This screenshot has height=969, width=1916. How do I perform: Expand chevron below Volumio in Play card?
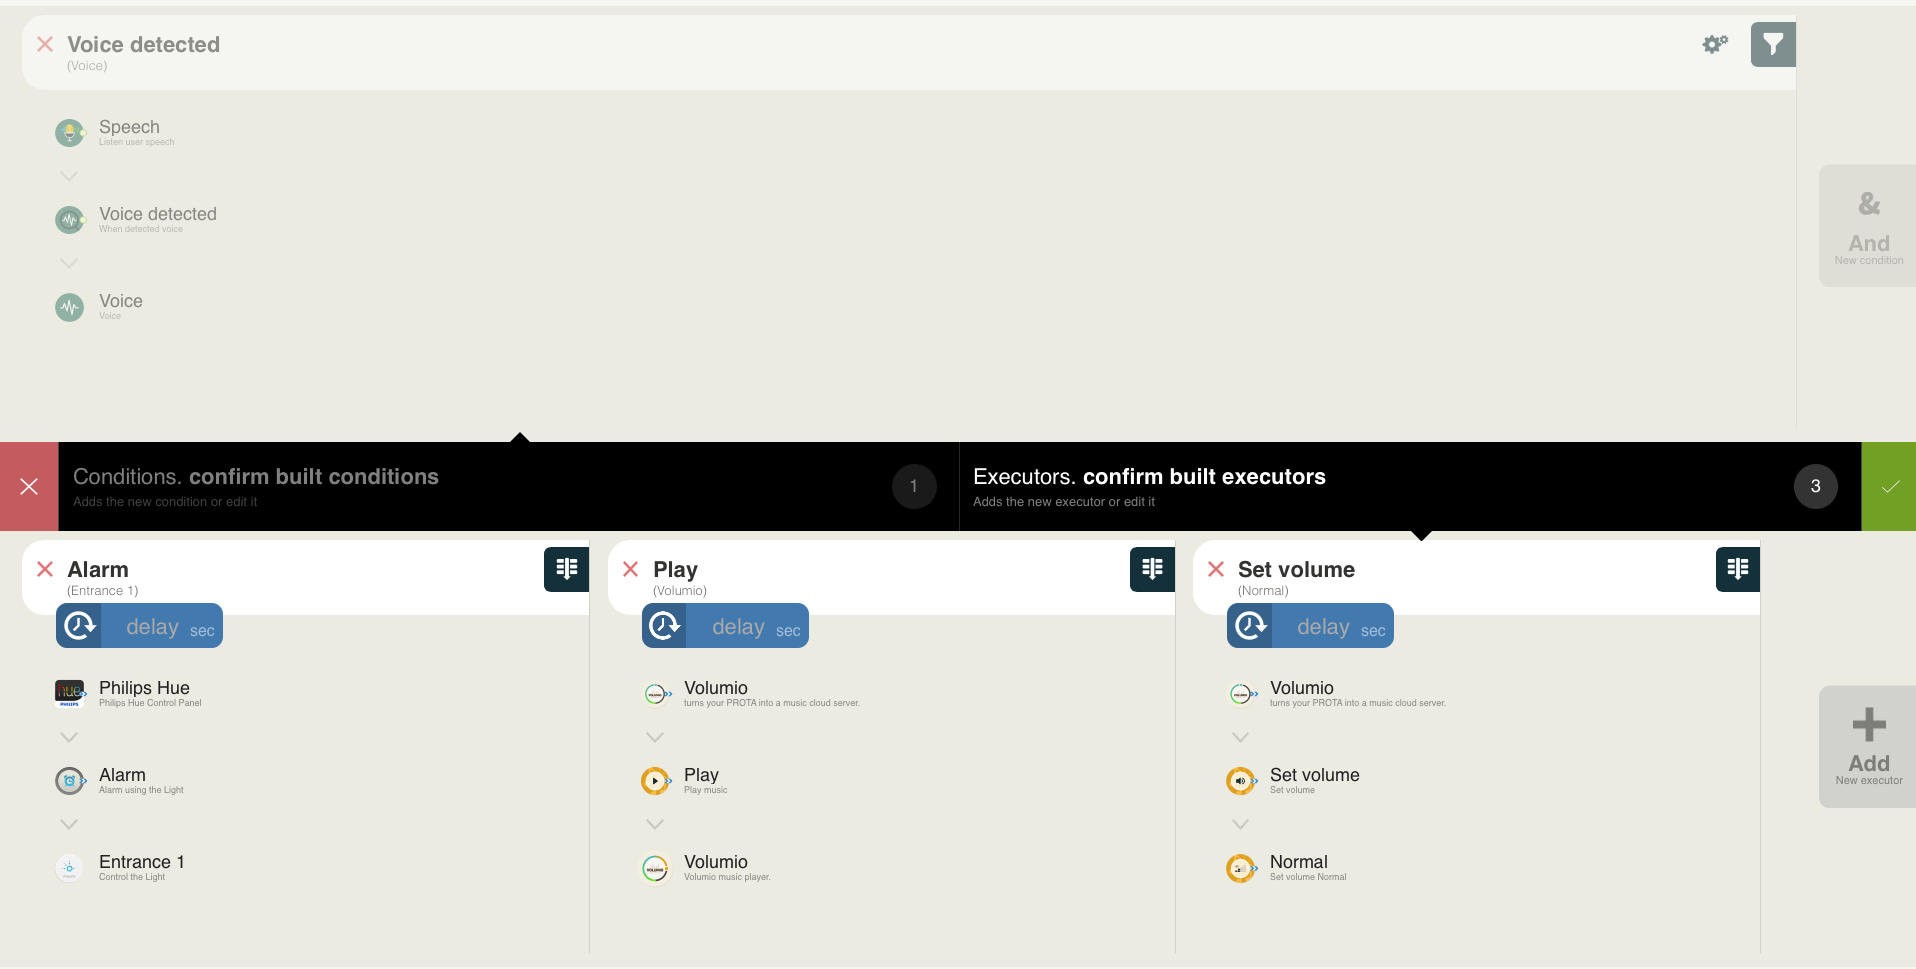[655, 737]
